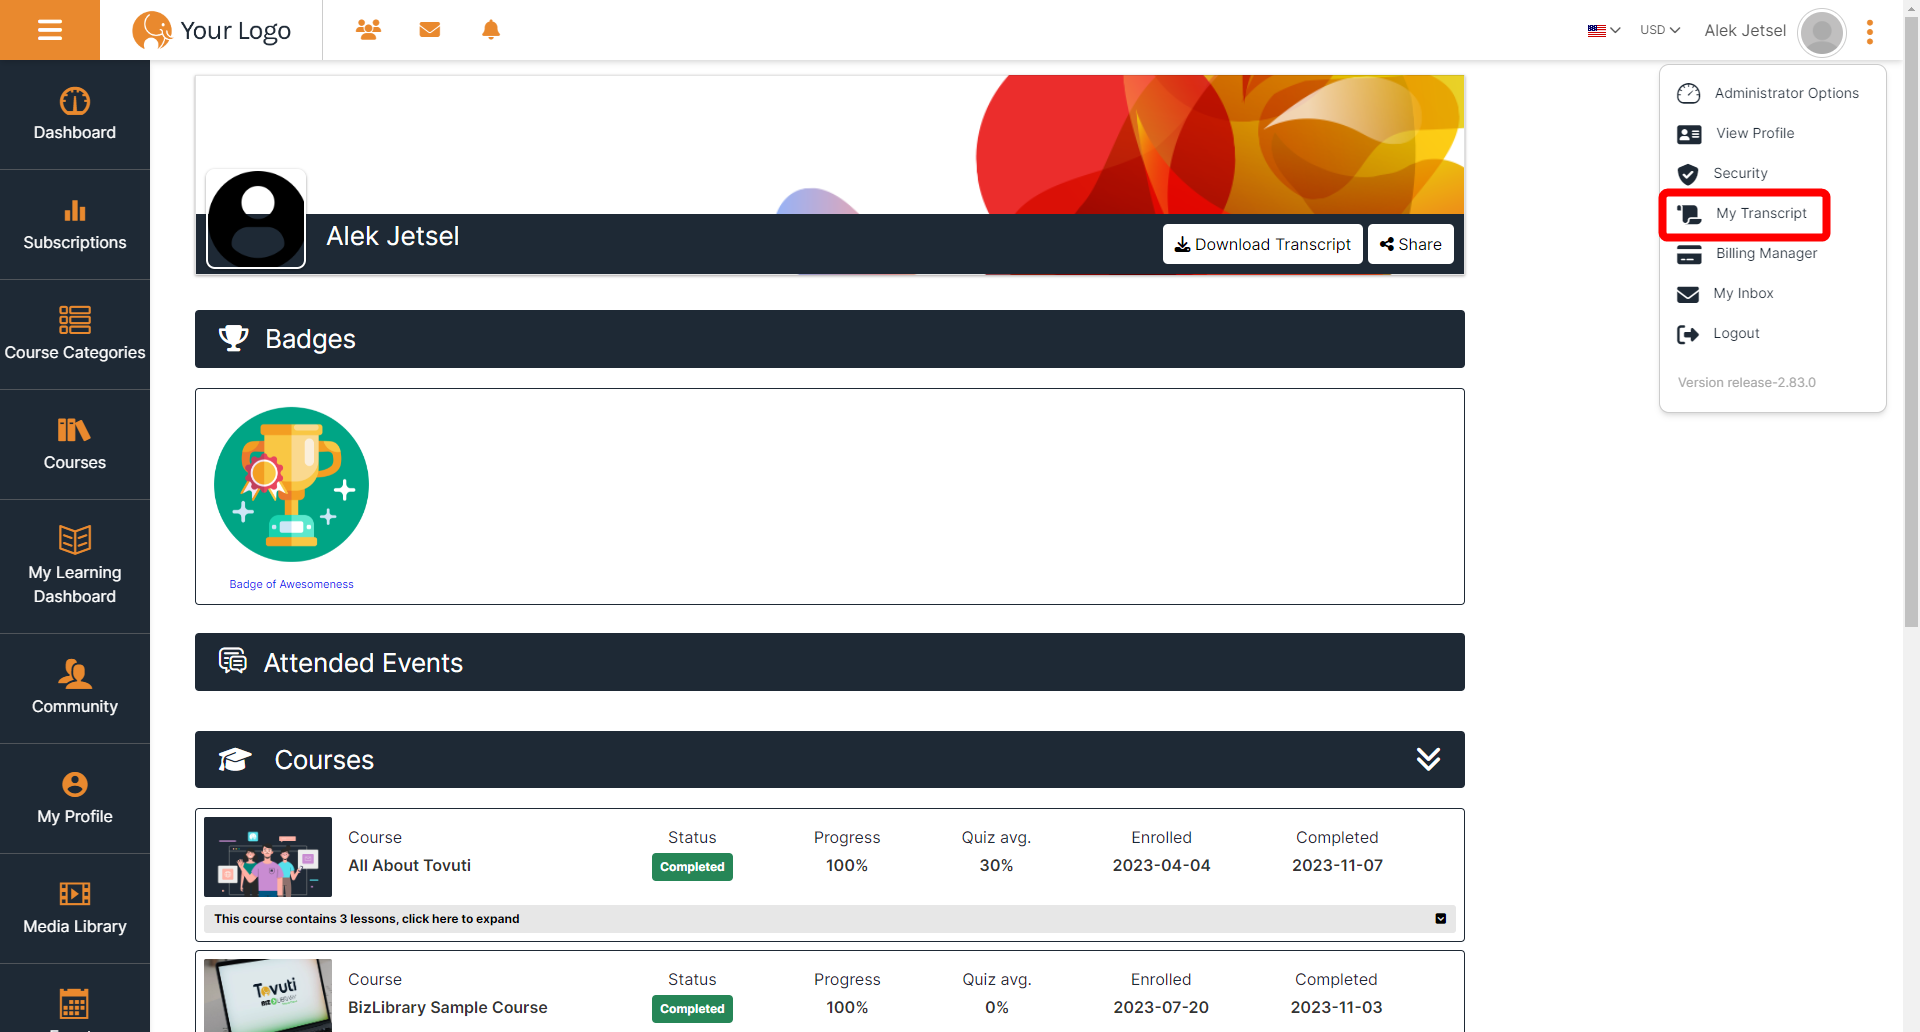
Task: Click the Download Transcript button
Action: (x=1262, y=244)
